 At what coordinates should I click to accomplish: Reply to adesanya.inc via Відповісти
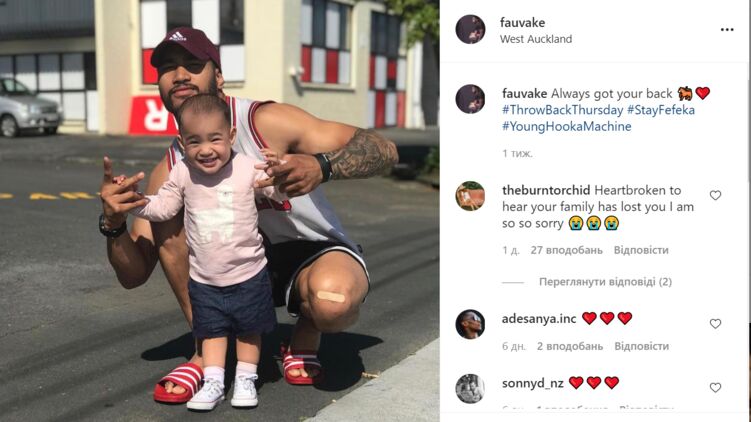pyautogui.click(x=642, y=346)
